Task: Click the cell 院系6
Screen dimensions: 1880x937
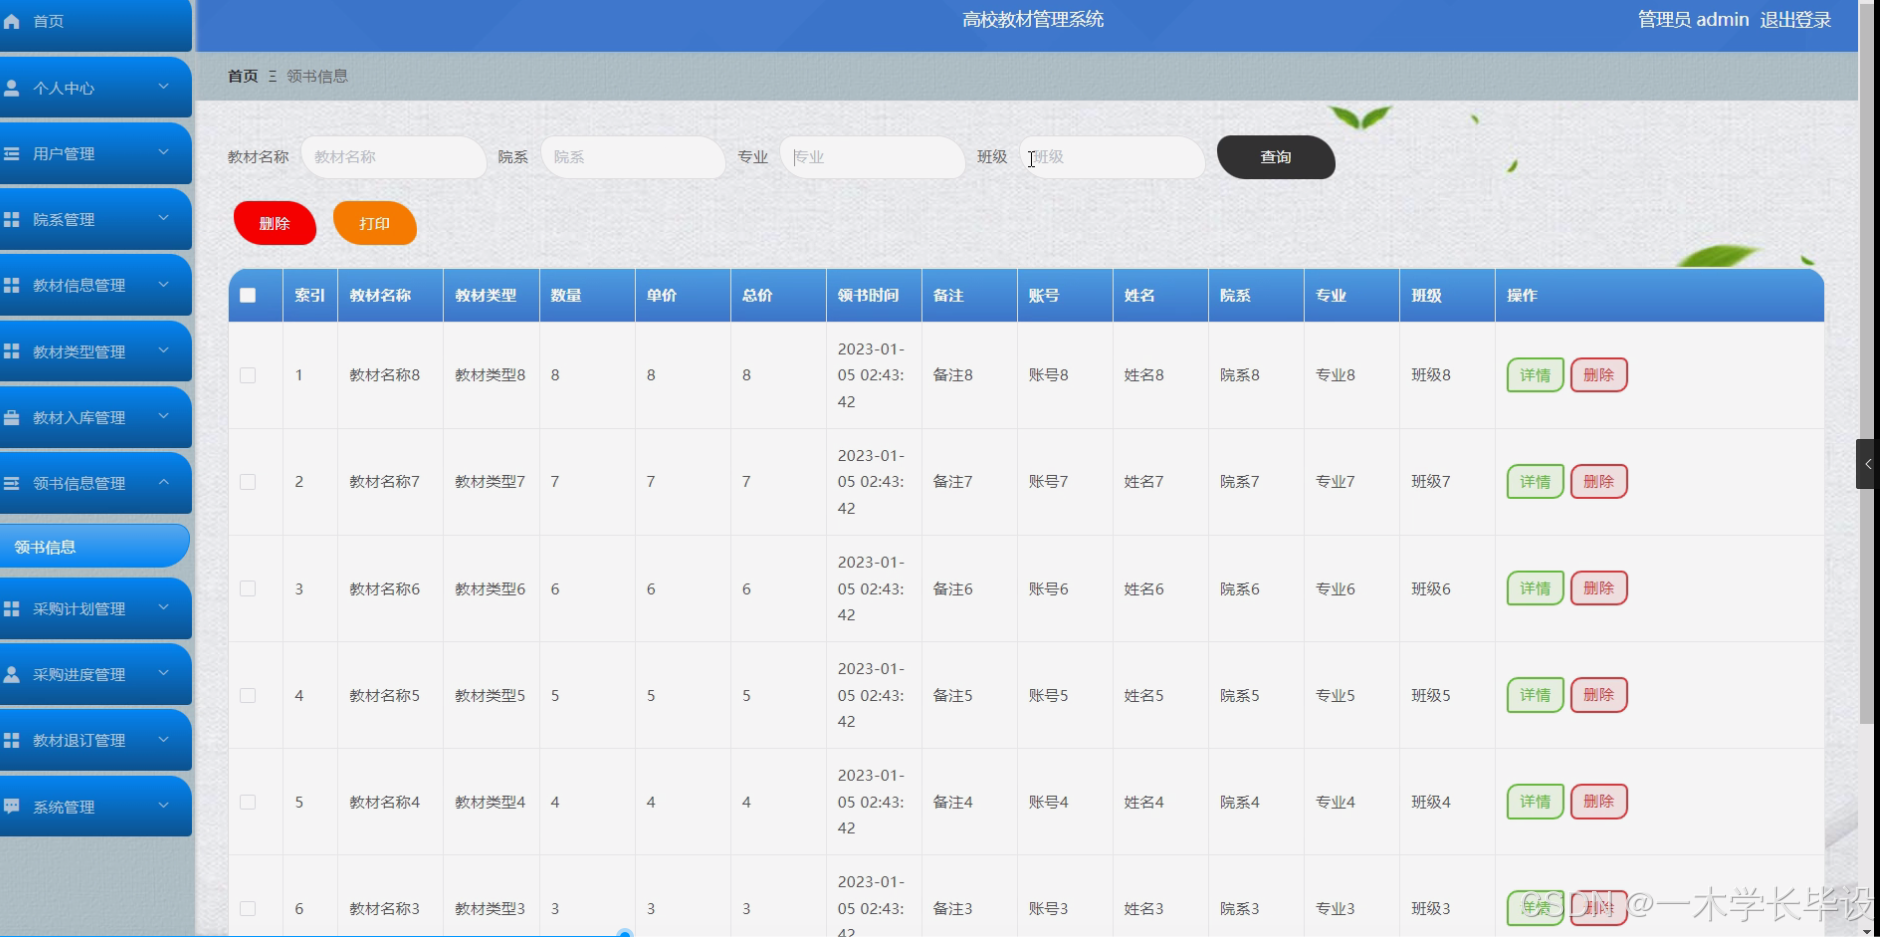Action: [x=1240, y=589]
